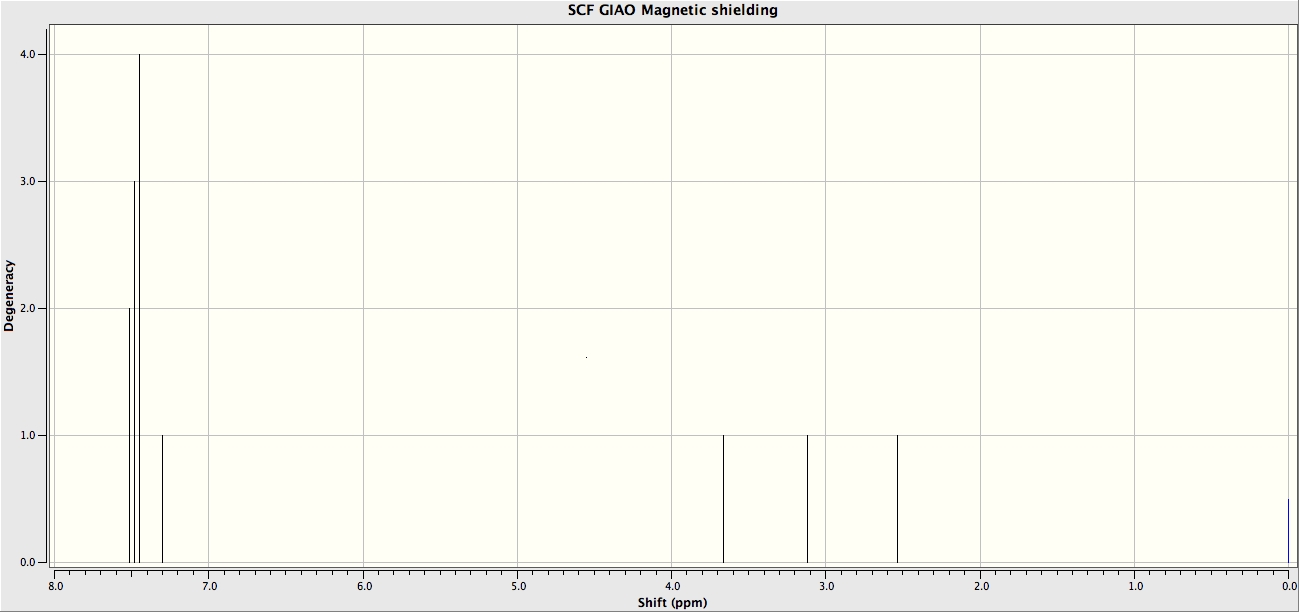Select the peak with degeneracy 2.0
This screenshot has width=1299, height=612.
coord(129,435)
